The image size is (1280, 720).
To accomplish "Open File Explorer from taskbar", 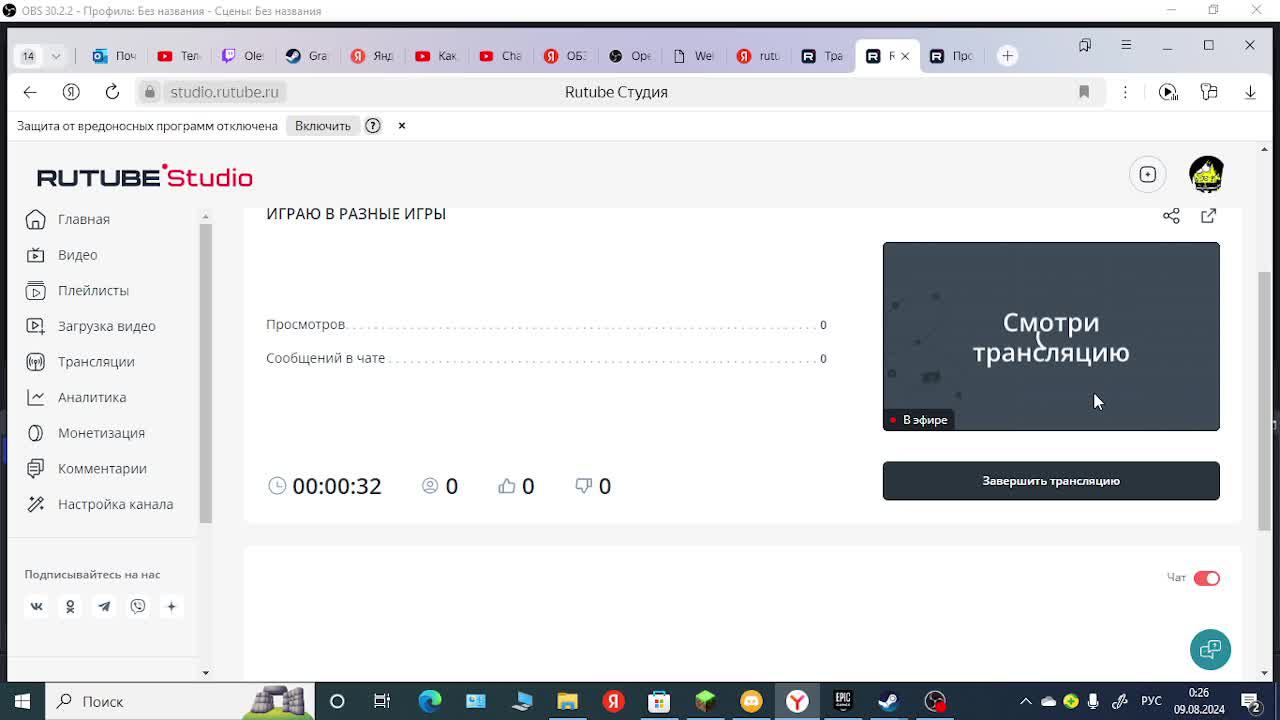I will tap(567, 701).
